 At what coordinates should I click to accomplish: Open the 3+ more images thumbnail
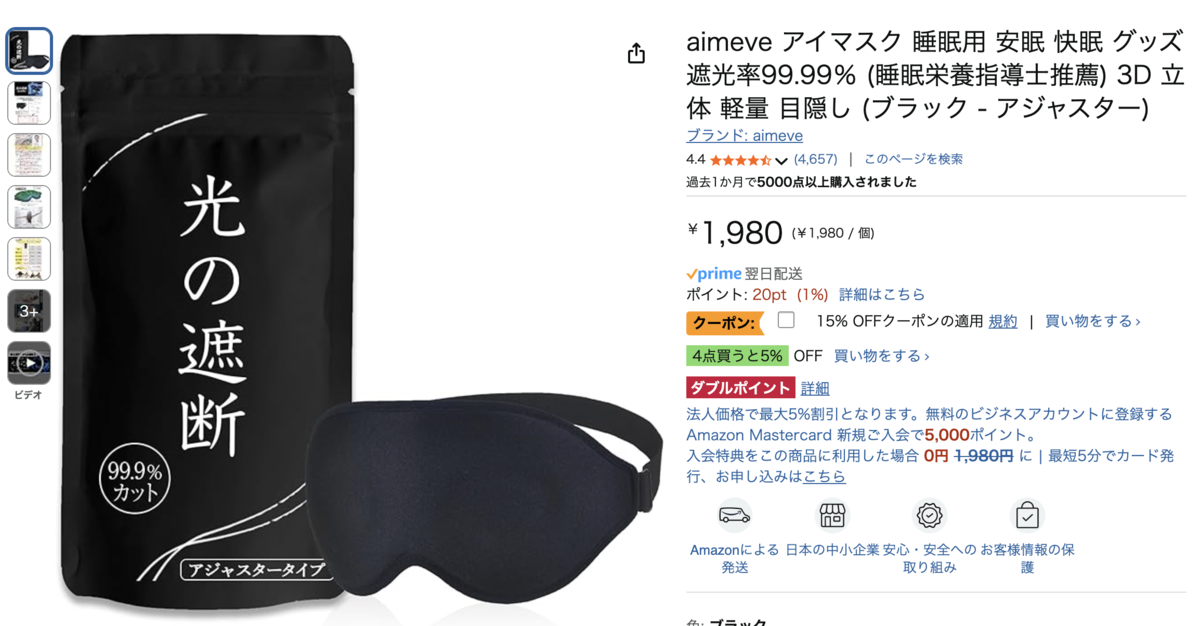click(x=29, y=311)
